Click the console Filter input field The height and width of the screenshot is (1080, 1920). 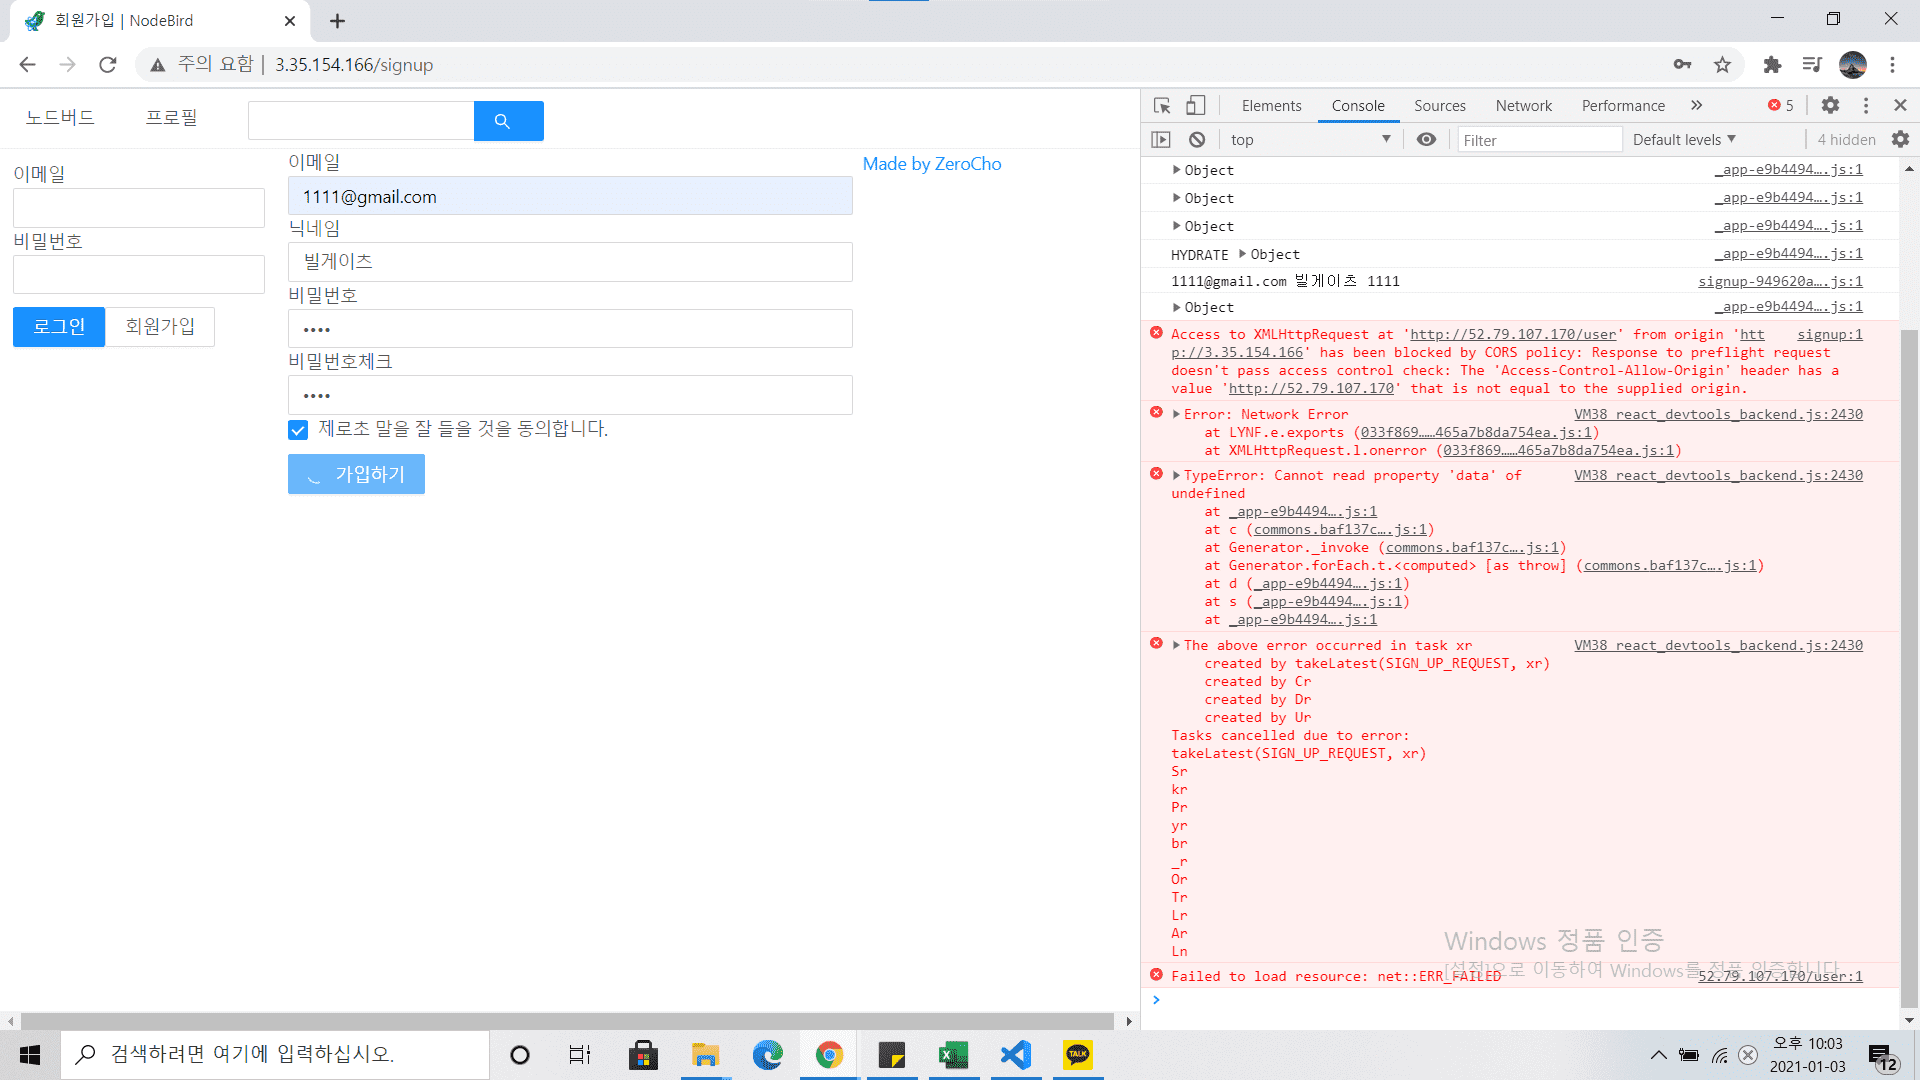(1538, 140)
